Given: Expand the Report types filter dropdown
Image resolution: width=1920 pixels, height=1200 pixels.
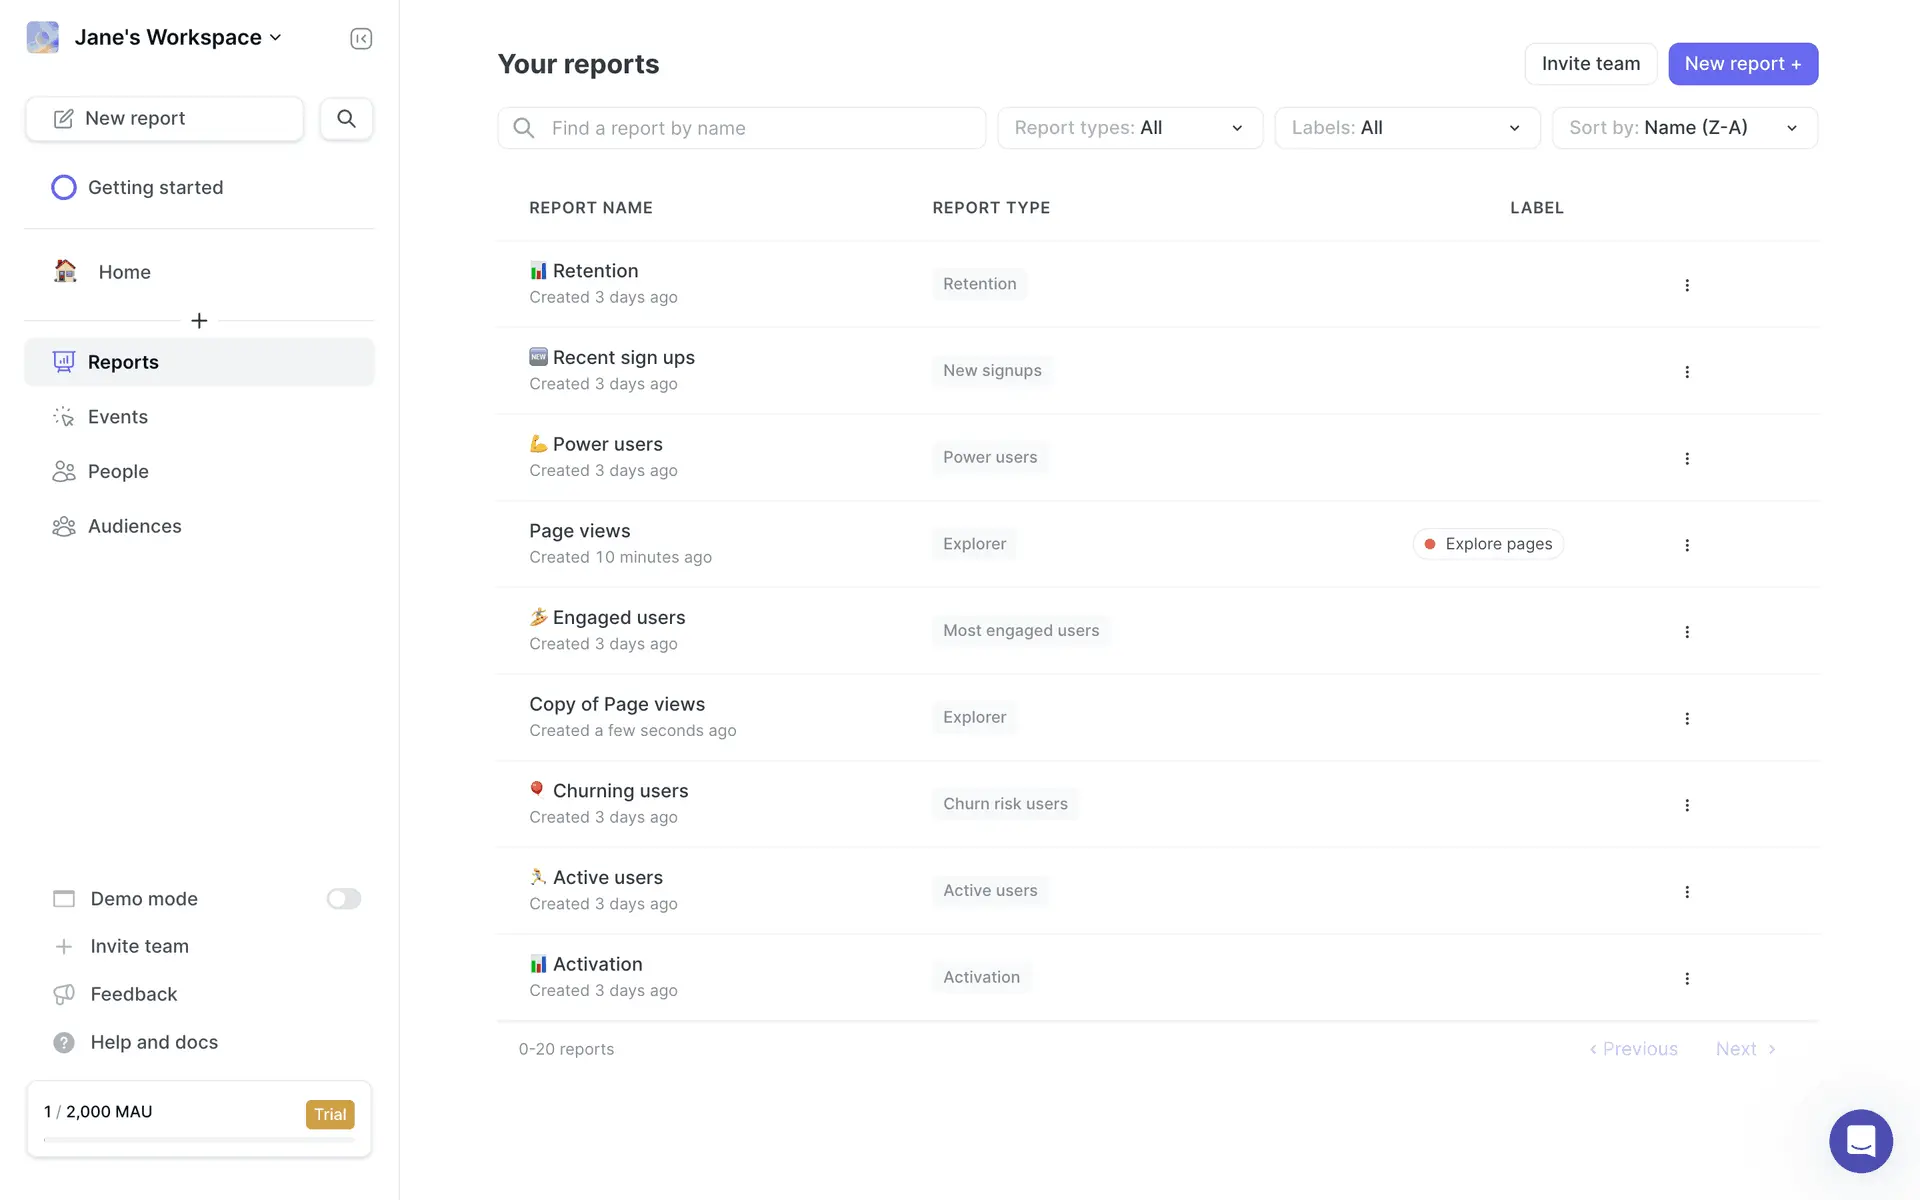Looking at the screenshot, I should tap(1130, 128).
